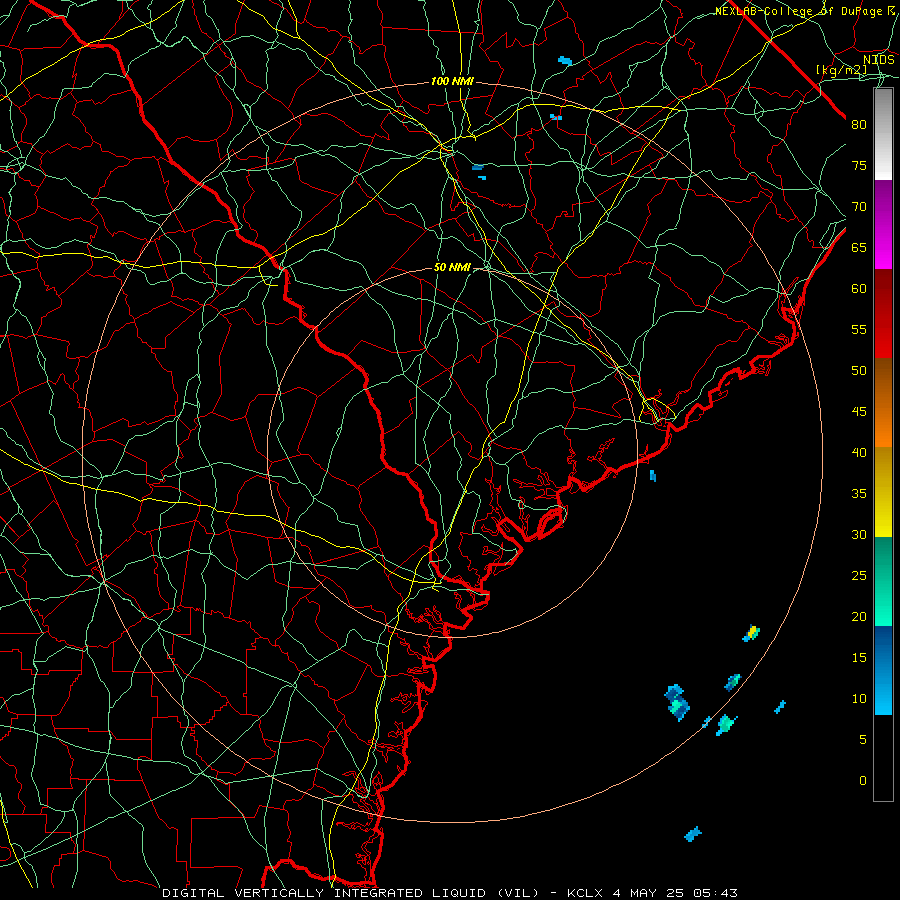Screen dimensions: 900x900
Task: Click the scale value 80 label
Action: (x=859, y=125)
